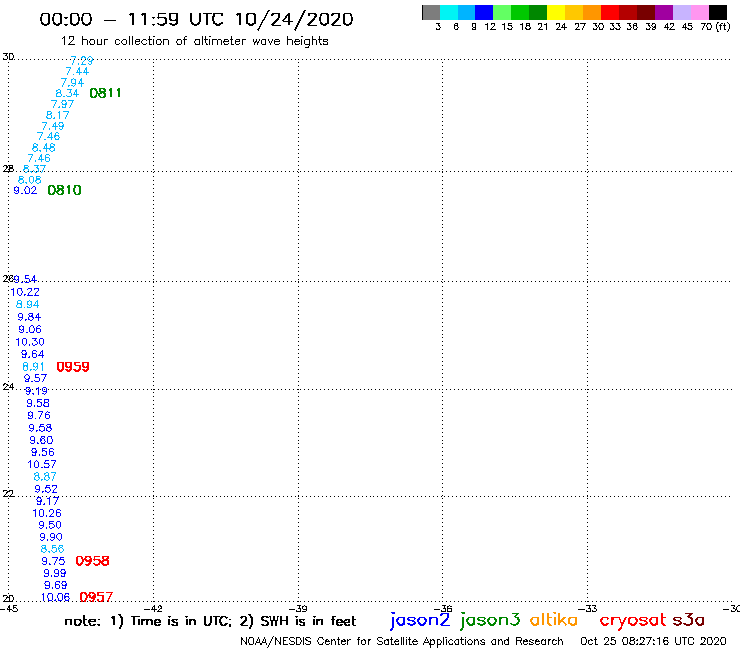Click the lavender swatch in the color bar
Screen dimensions: 740x650
tap(681, 12)
